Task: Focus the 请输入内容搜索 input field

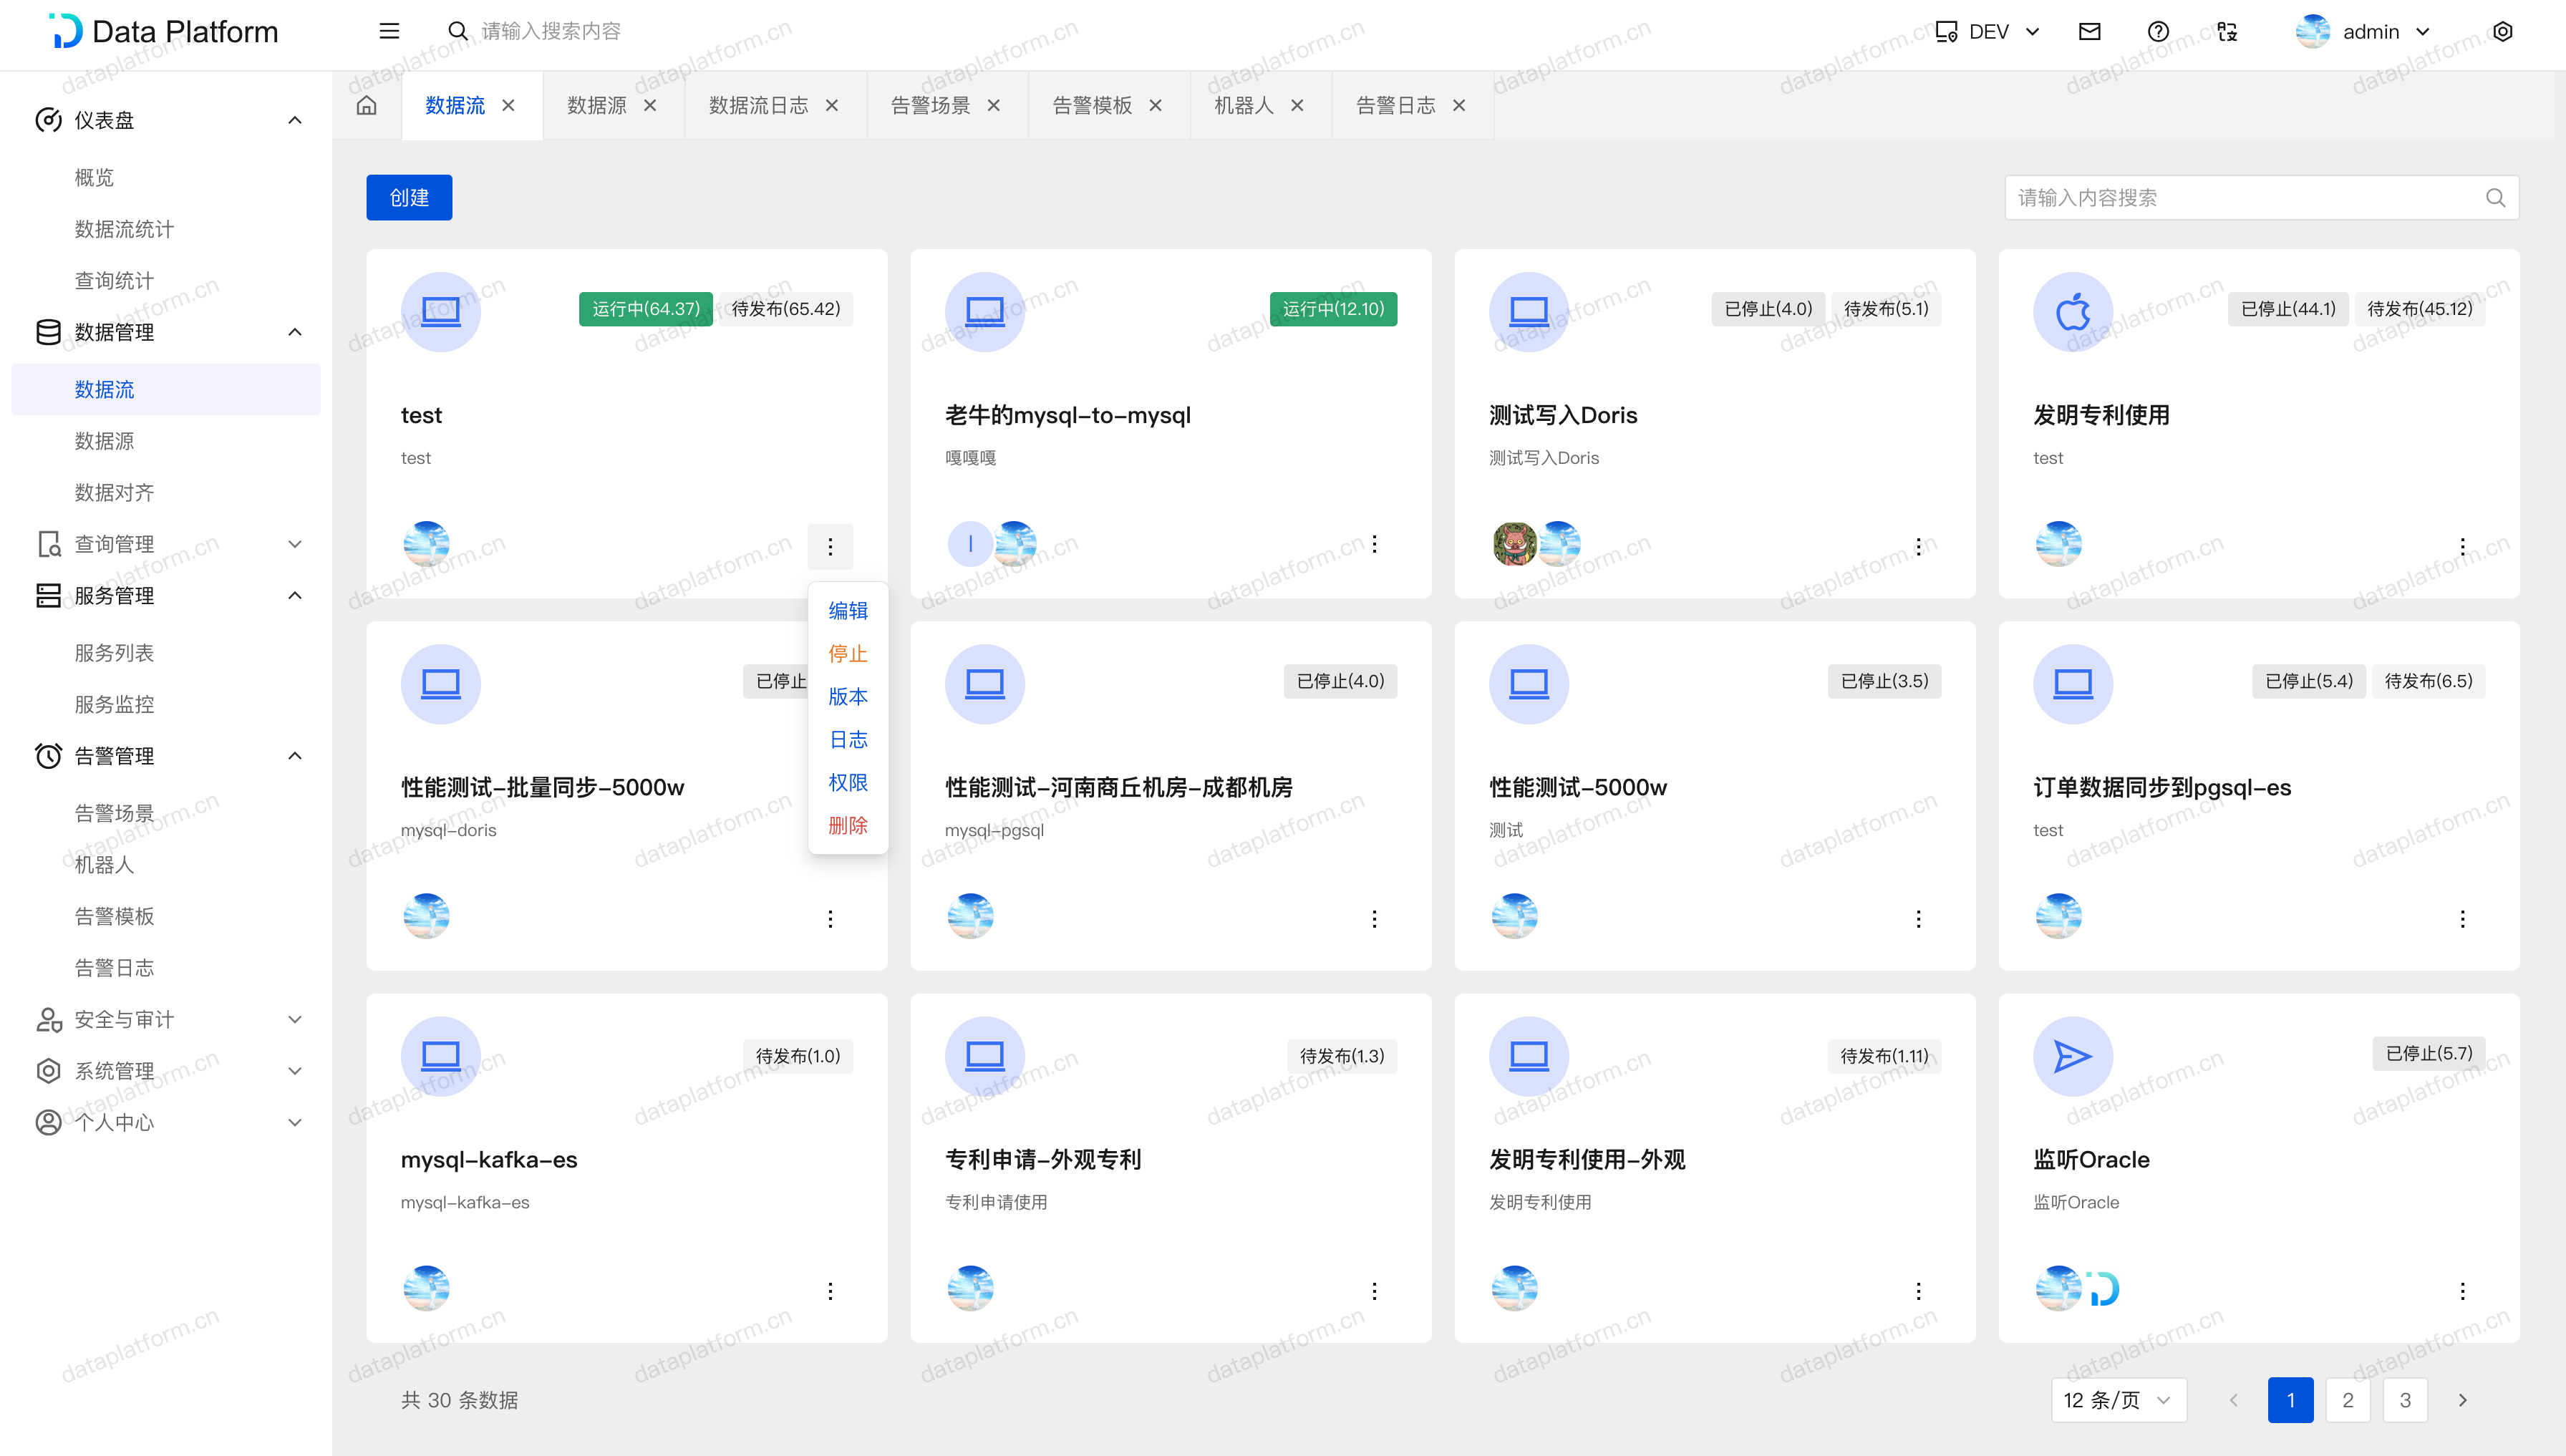Action: pos(2240,198)
